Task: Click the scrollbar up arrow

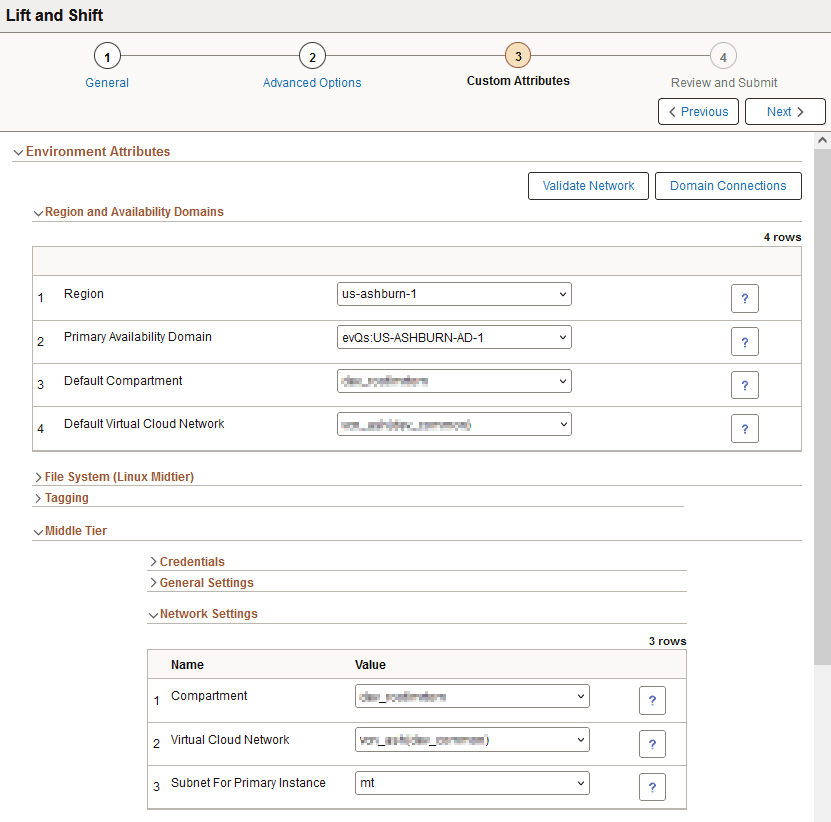Action: pos(822,140)
